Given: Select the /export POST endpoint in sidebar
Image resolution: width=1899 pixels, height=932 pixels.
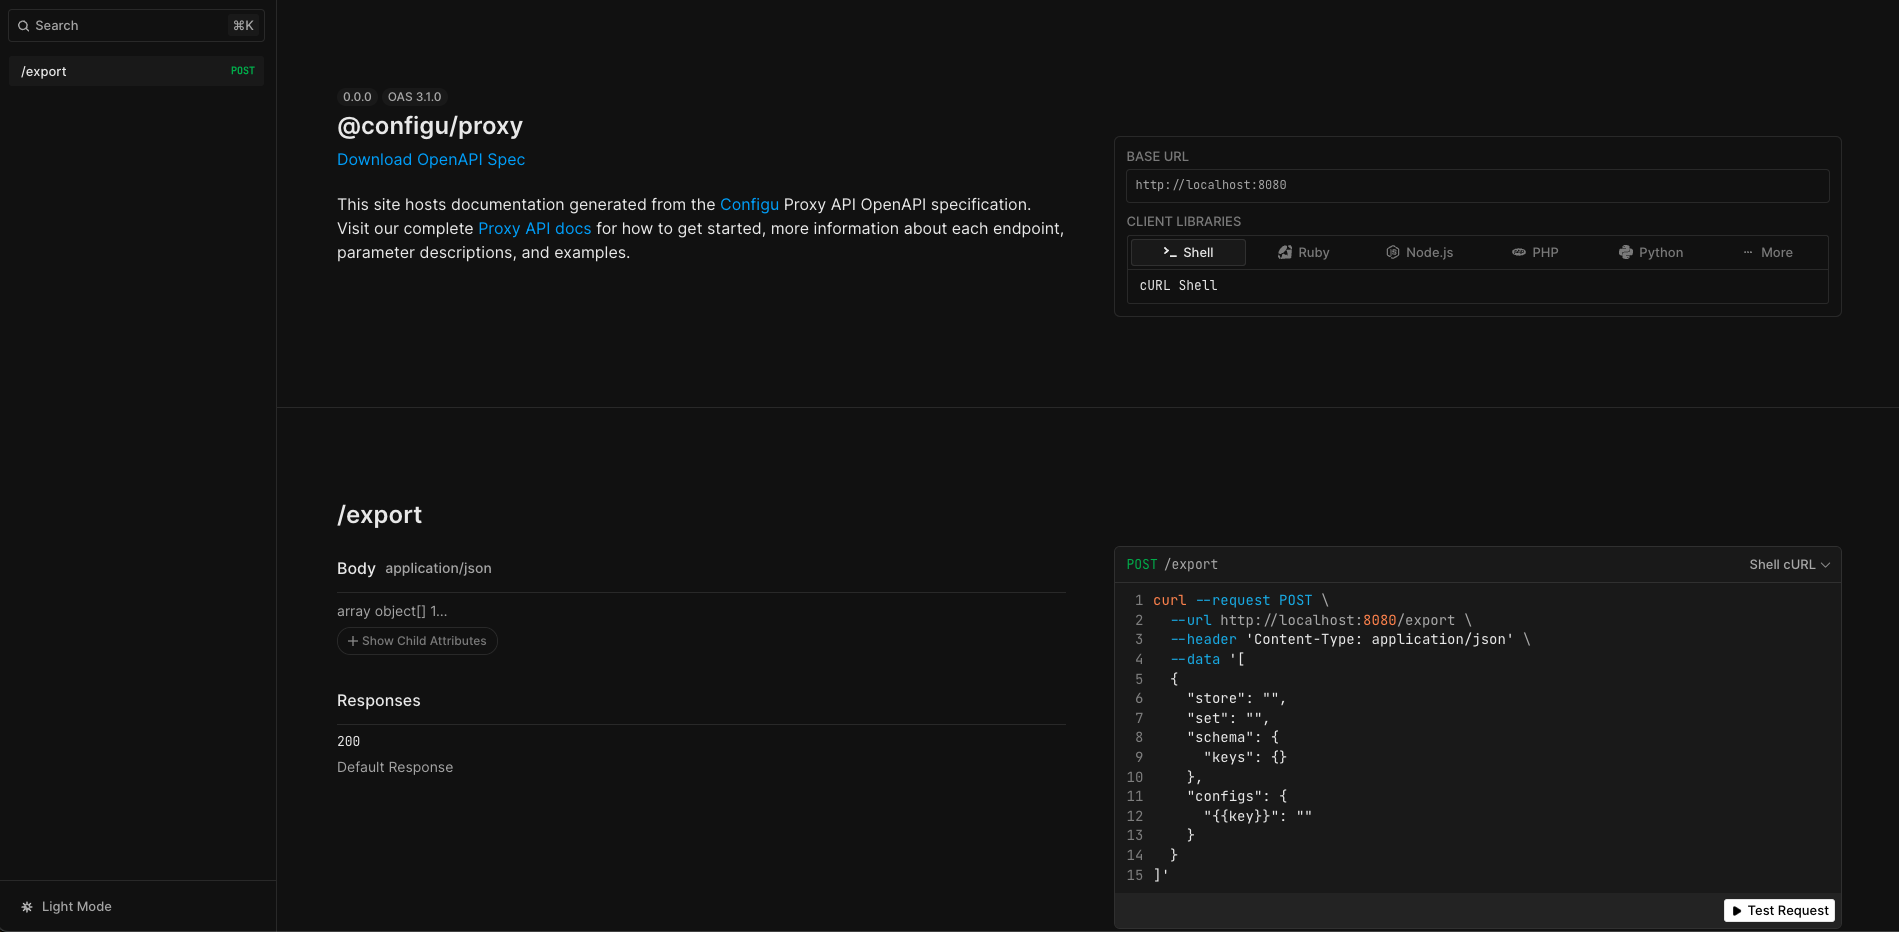Looking at the screenshot, I should pos(136,71).
